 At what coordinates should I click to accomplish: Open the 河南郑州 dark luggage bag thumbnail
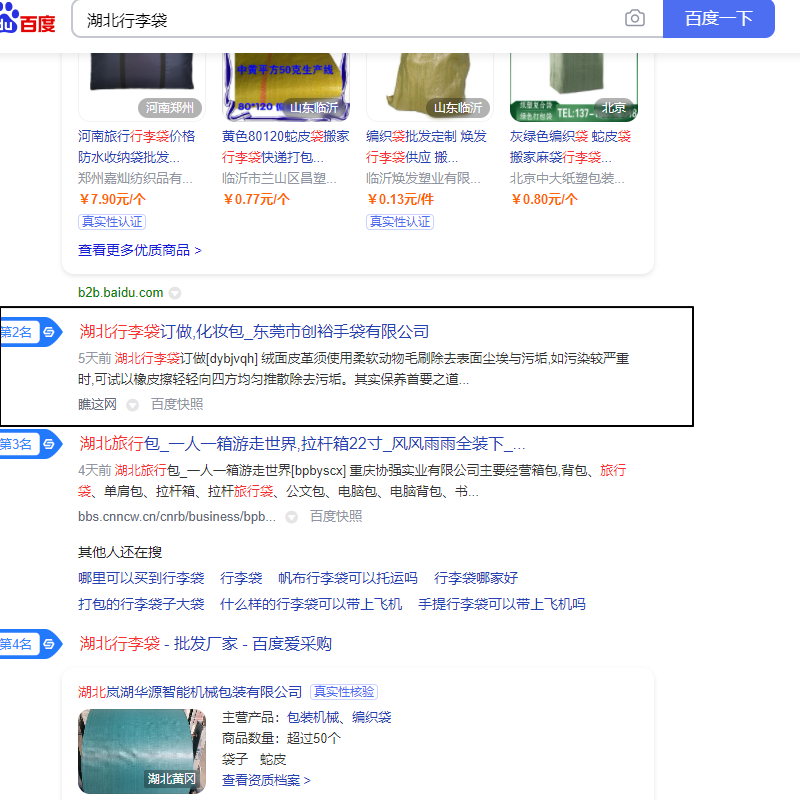142,87
